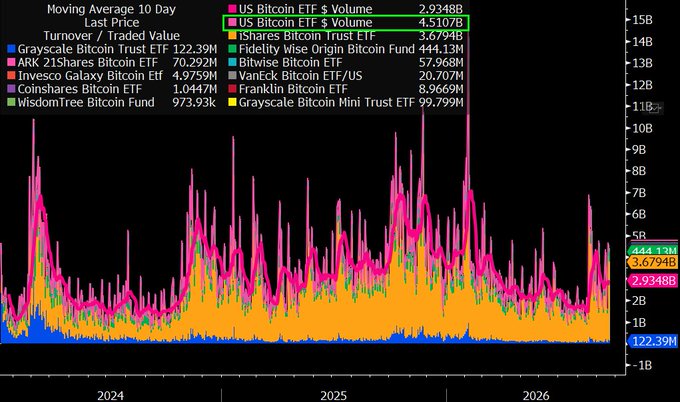The width and height of the screenshot is (680, 402).
Task: Click the 7B y-axis label
Action: click(x=639, y=193)
